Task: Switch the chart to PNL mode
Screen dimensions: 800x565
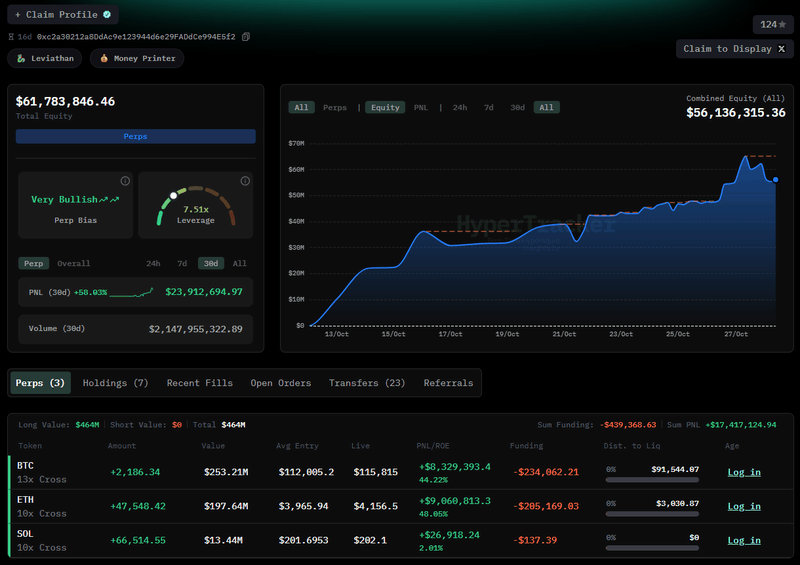Action: coord(420,107)
